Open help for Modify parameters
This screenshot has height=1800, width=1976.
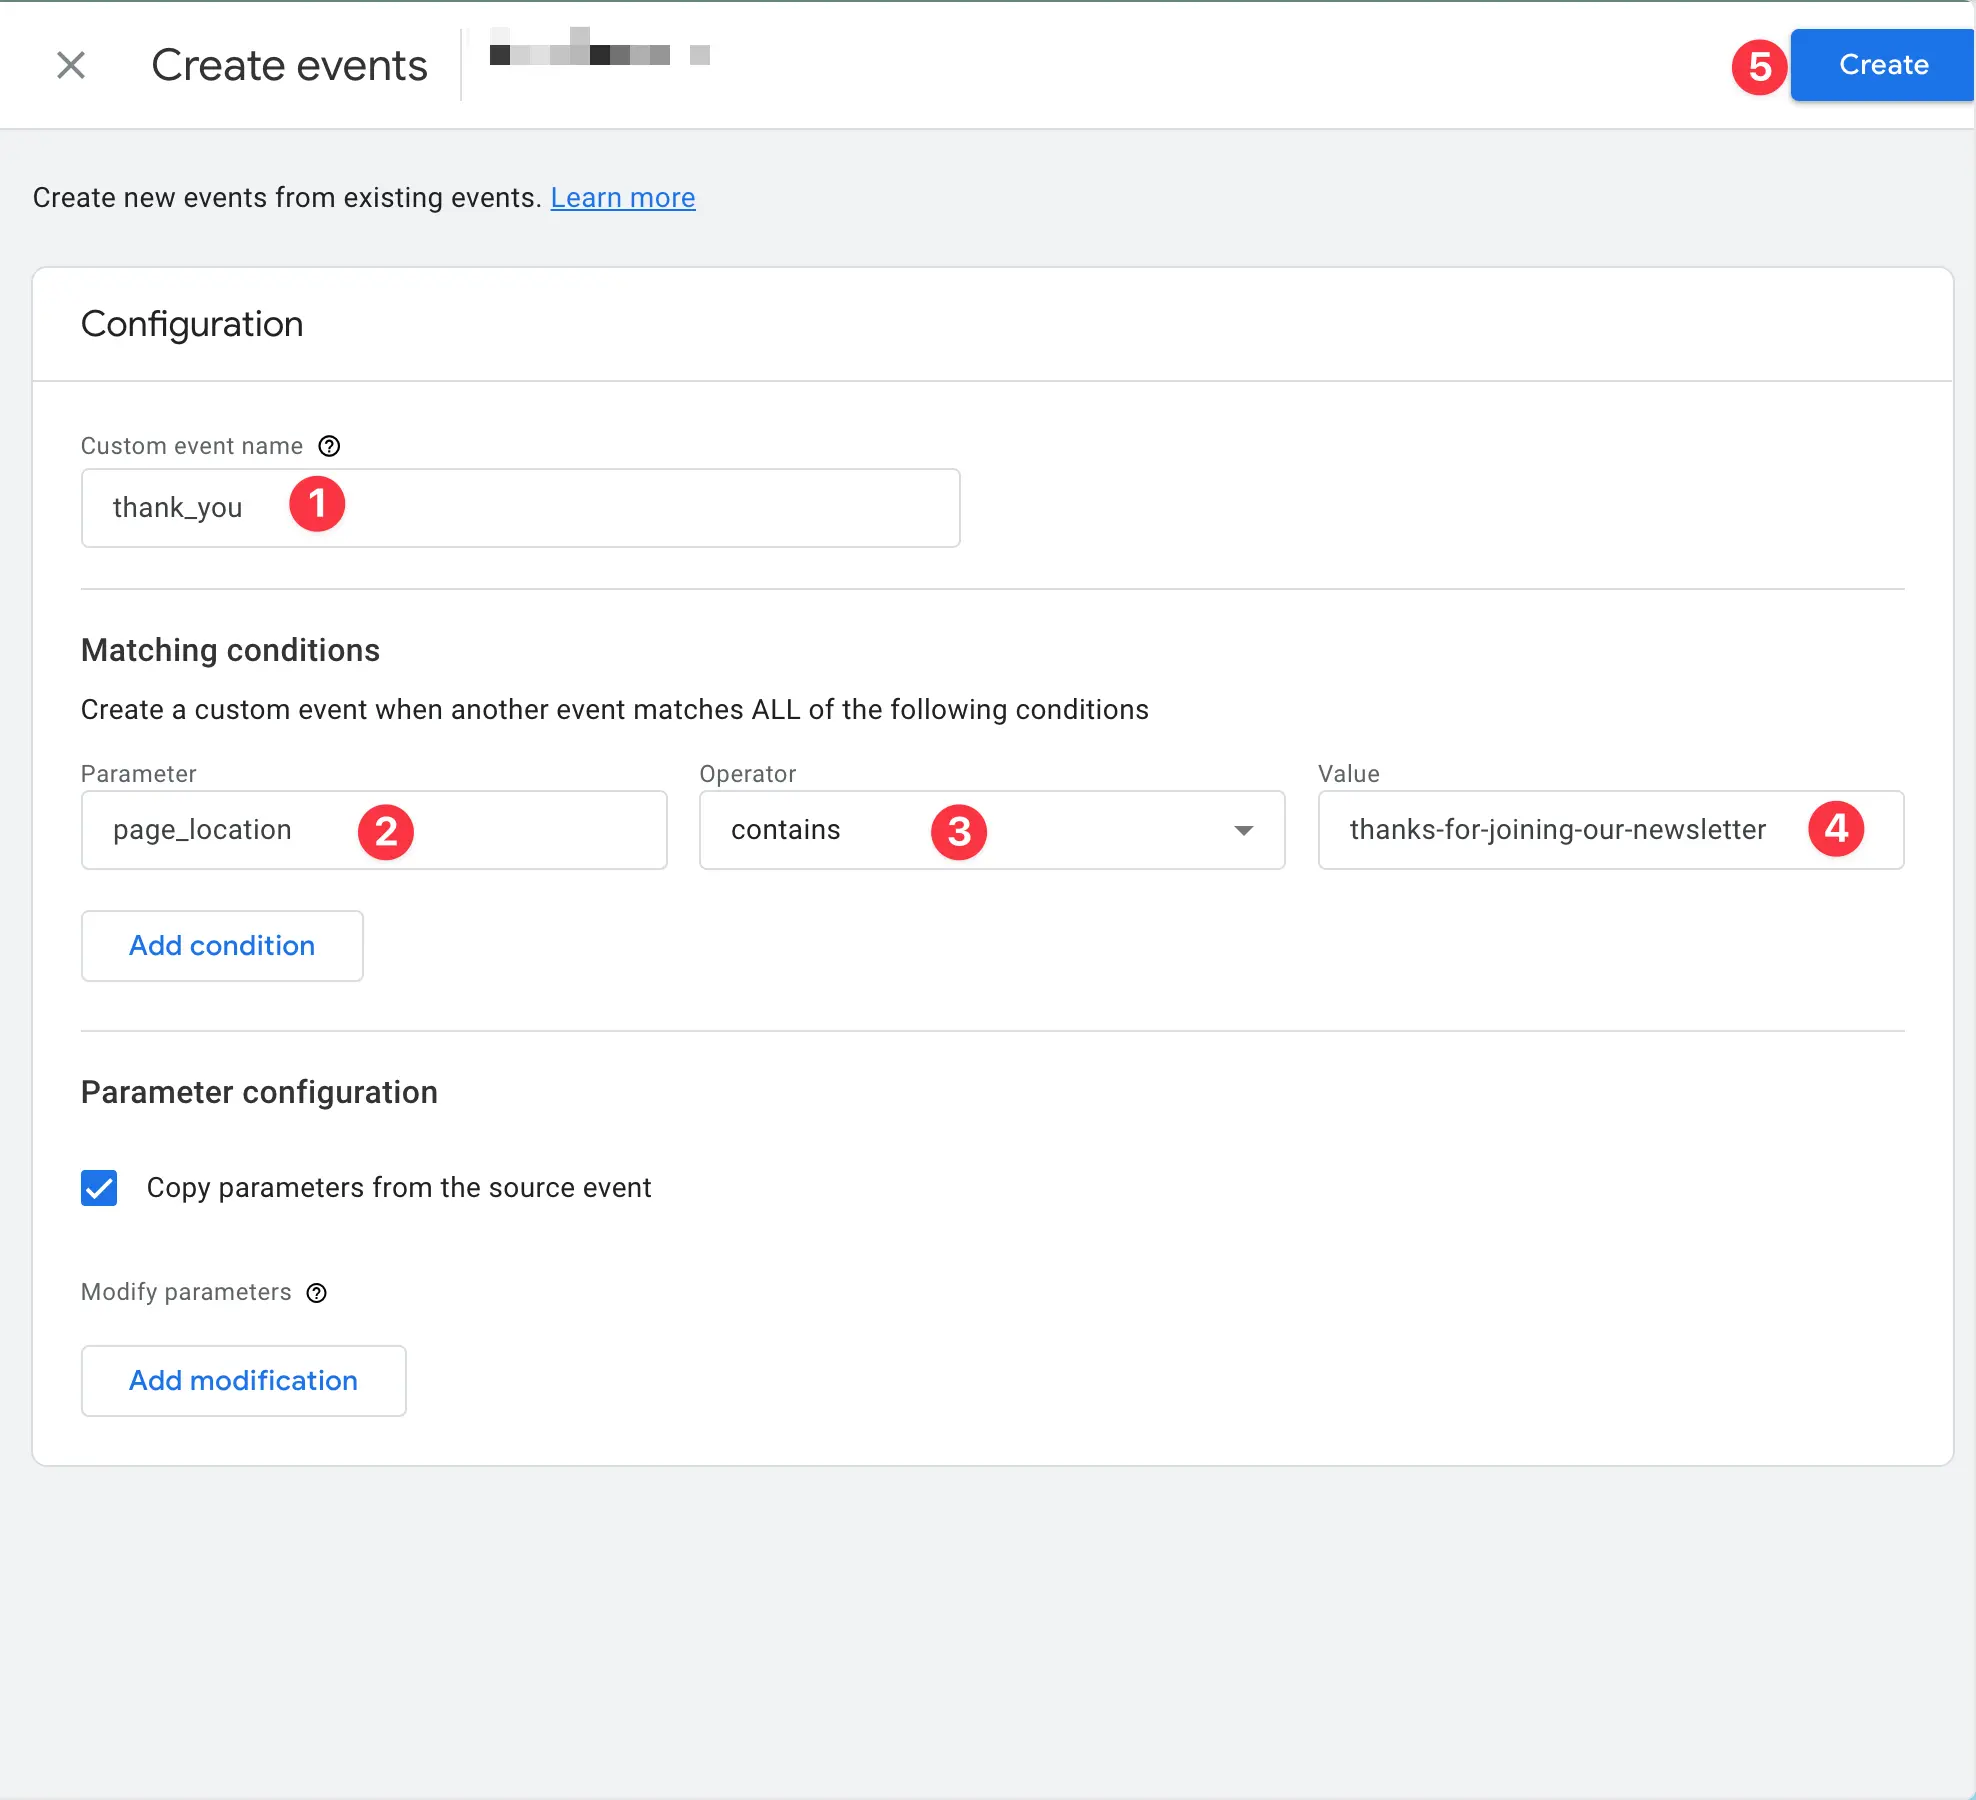(x=316, y=1293)
